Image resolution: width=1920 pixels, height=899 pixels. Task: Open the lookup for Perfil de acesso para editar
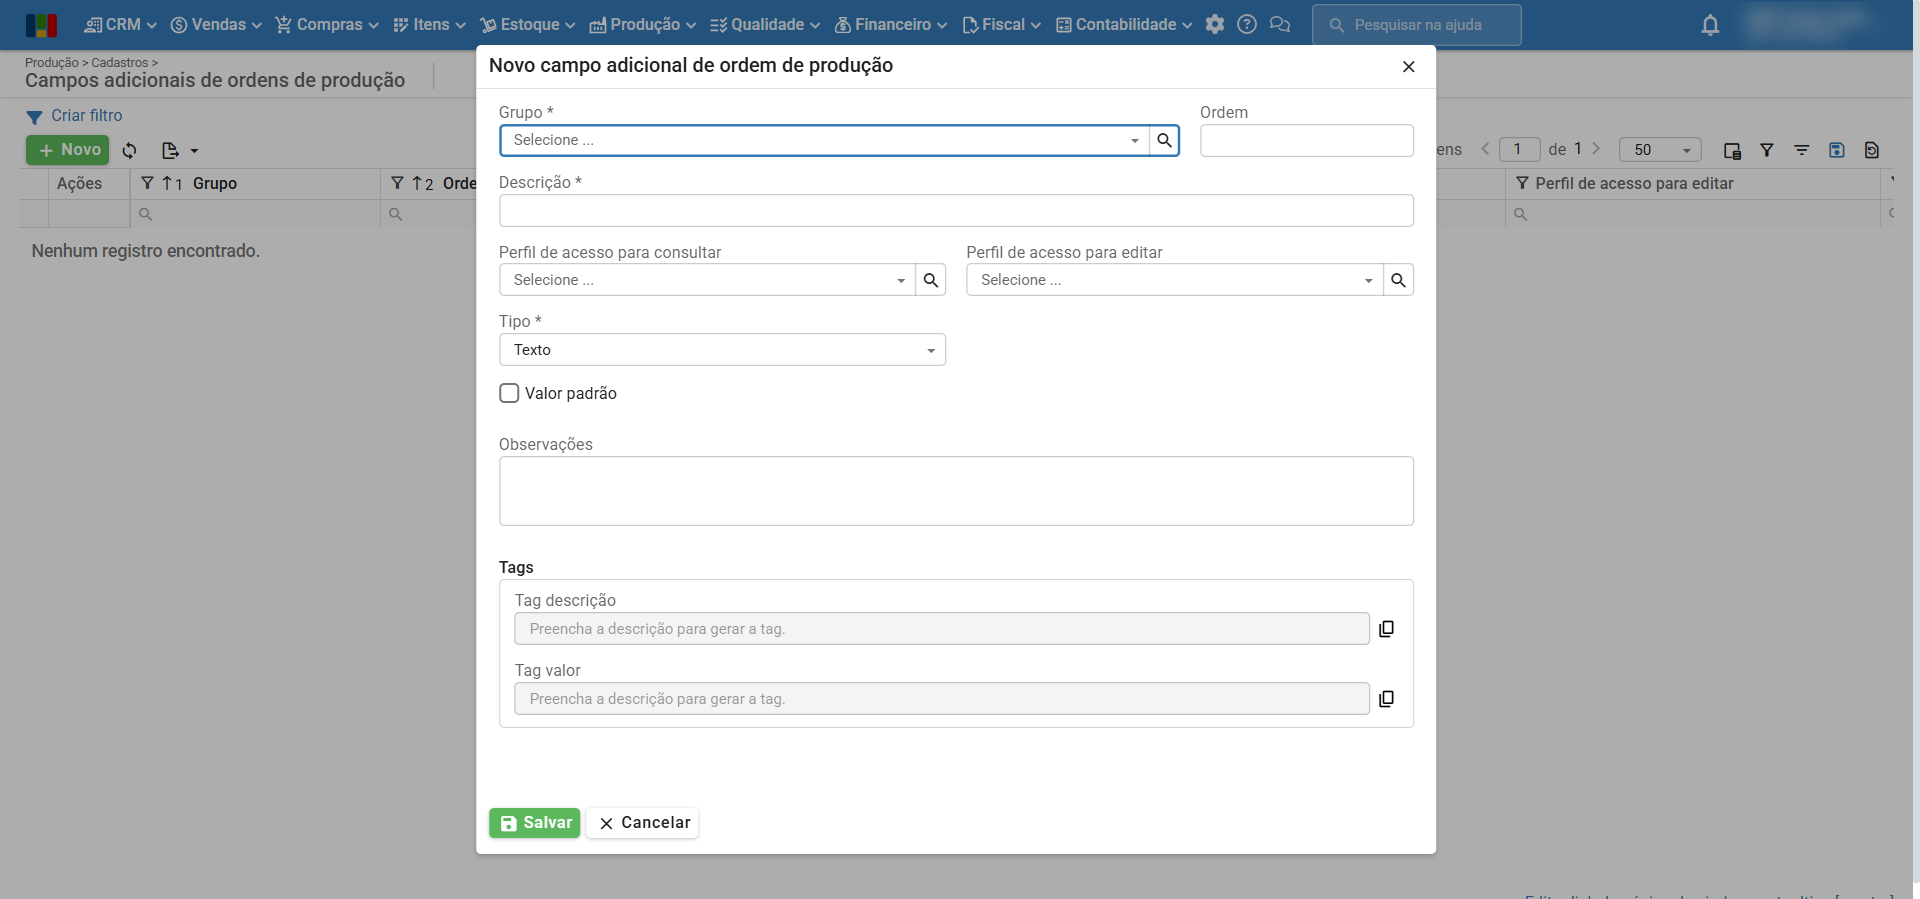pos(1398,281)
